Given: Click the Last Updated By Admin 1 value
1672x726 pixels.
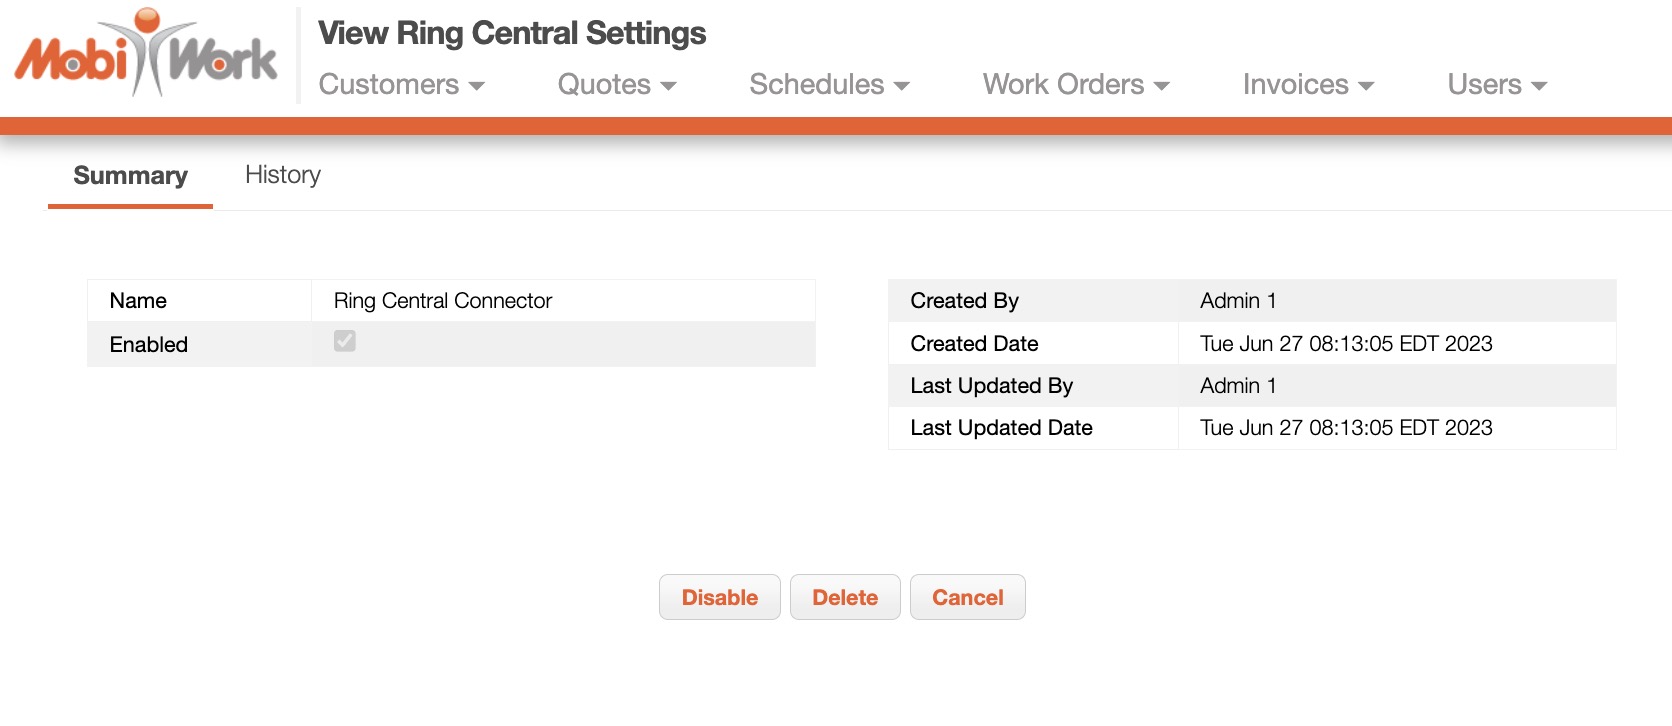Looking at the screenshot, I should click(1238, 386).
